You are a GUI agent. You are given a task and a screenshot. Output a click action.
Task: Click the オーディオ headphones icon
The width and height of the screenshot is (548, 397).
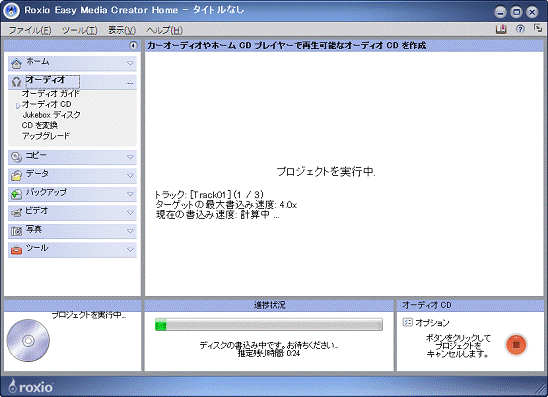point(16,82)
